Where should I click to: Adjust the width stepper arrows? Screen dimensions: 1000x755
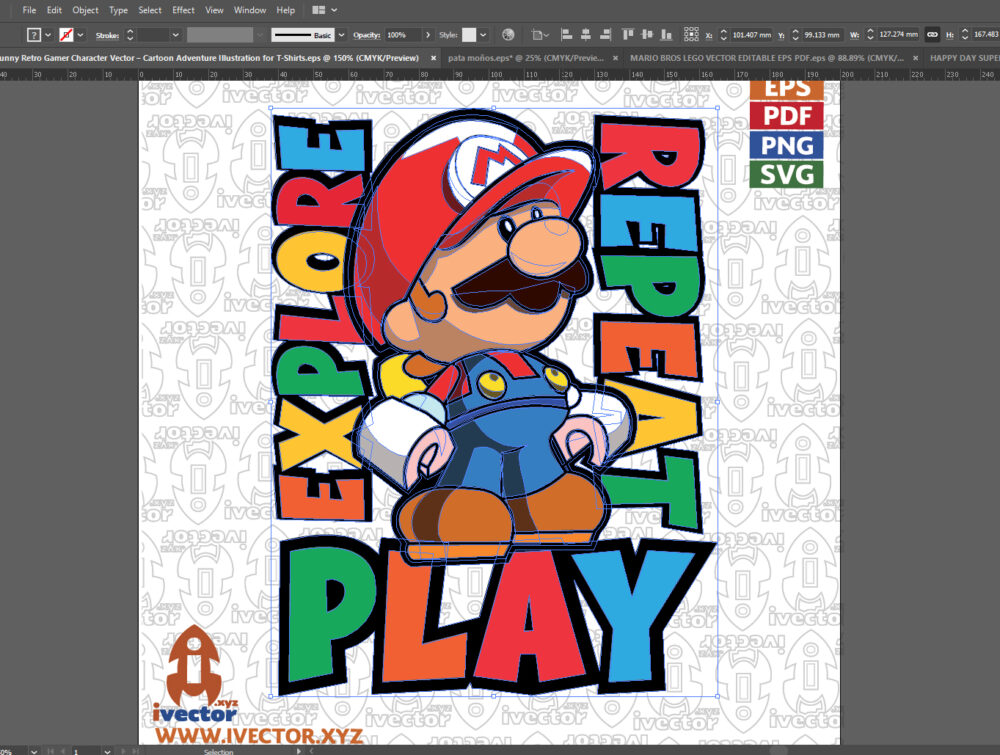point(870,35)
